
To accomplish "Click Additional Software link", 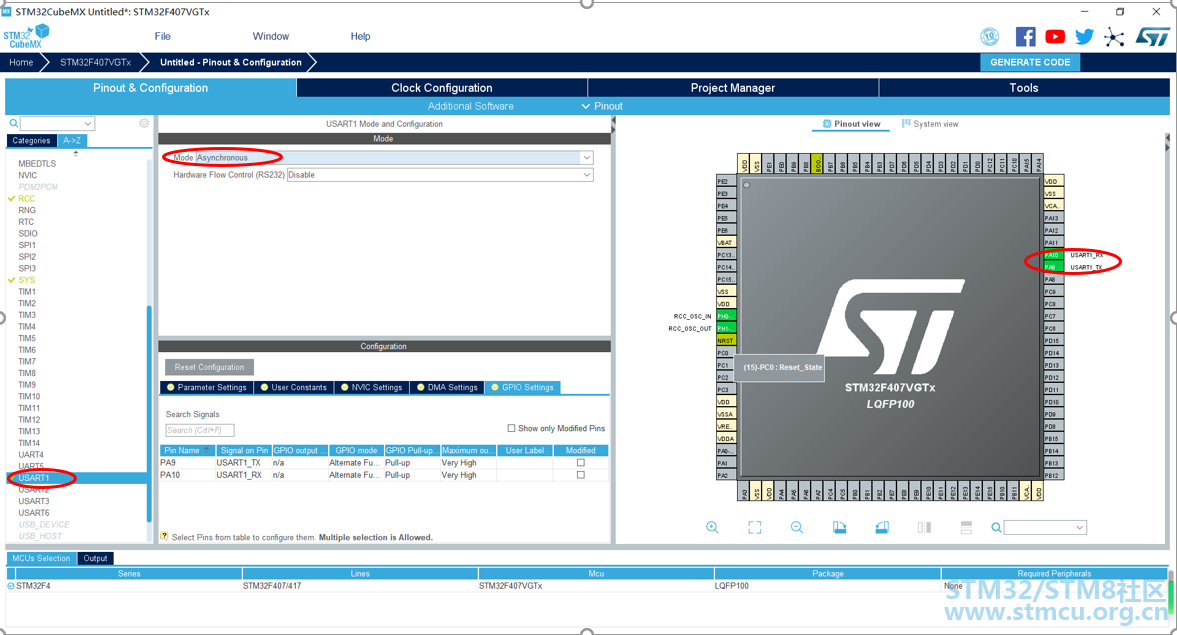I will [x=471, y=106].
